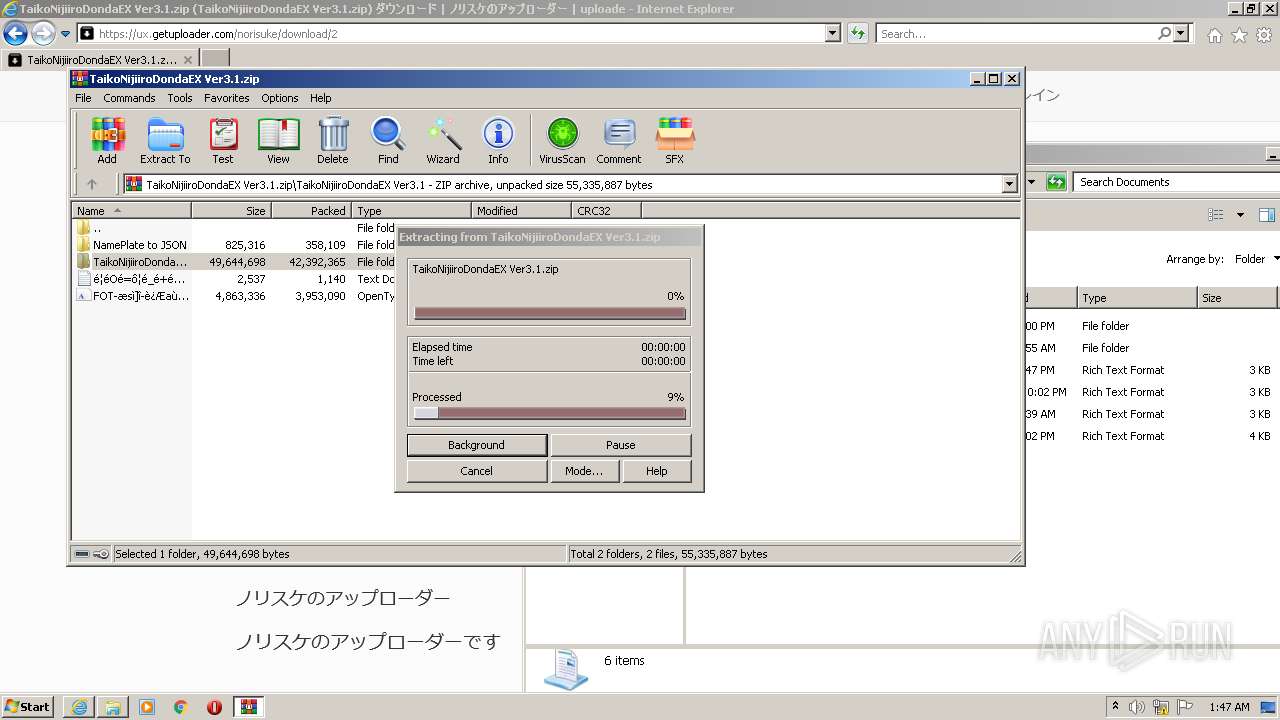
Task: Sort by the Name column header
Action: [x=131, y=211]
